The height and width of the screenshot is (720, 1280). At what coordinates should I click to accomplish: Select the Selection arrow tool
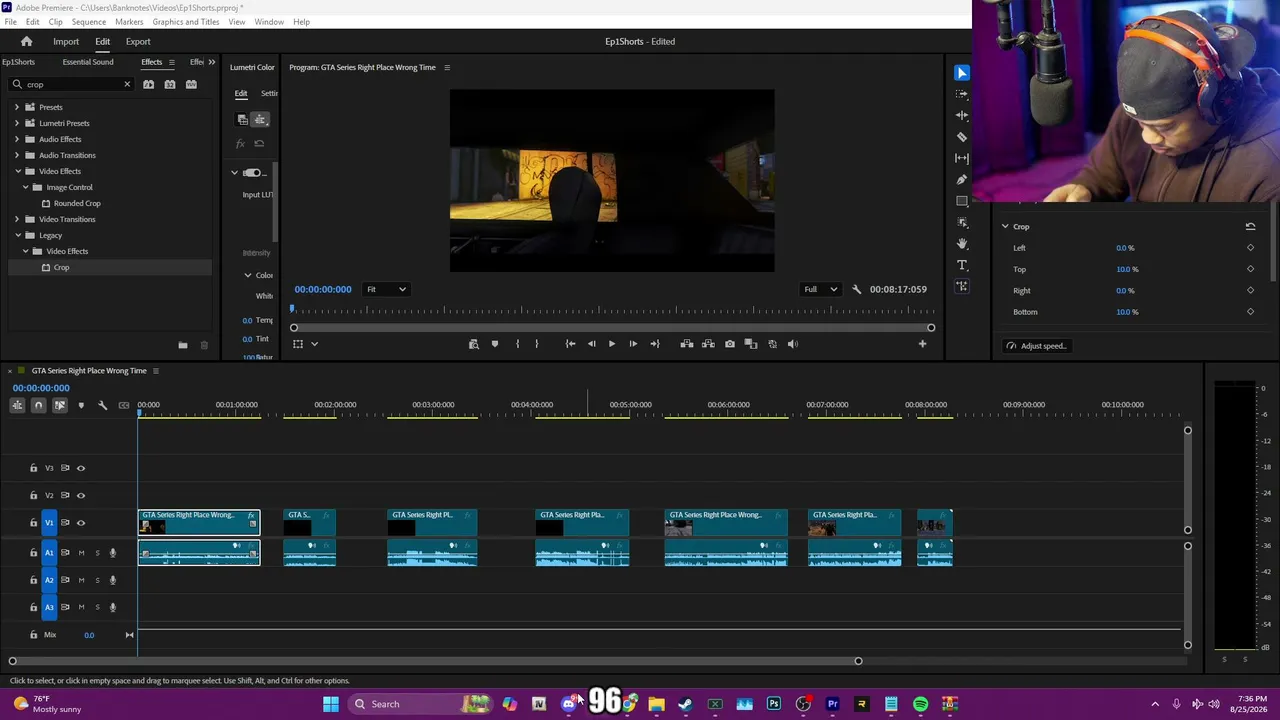(962, 73)
